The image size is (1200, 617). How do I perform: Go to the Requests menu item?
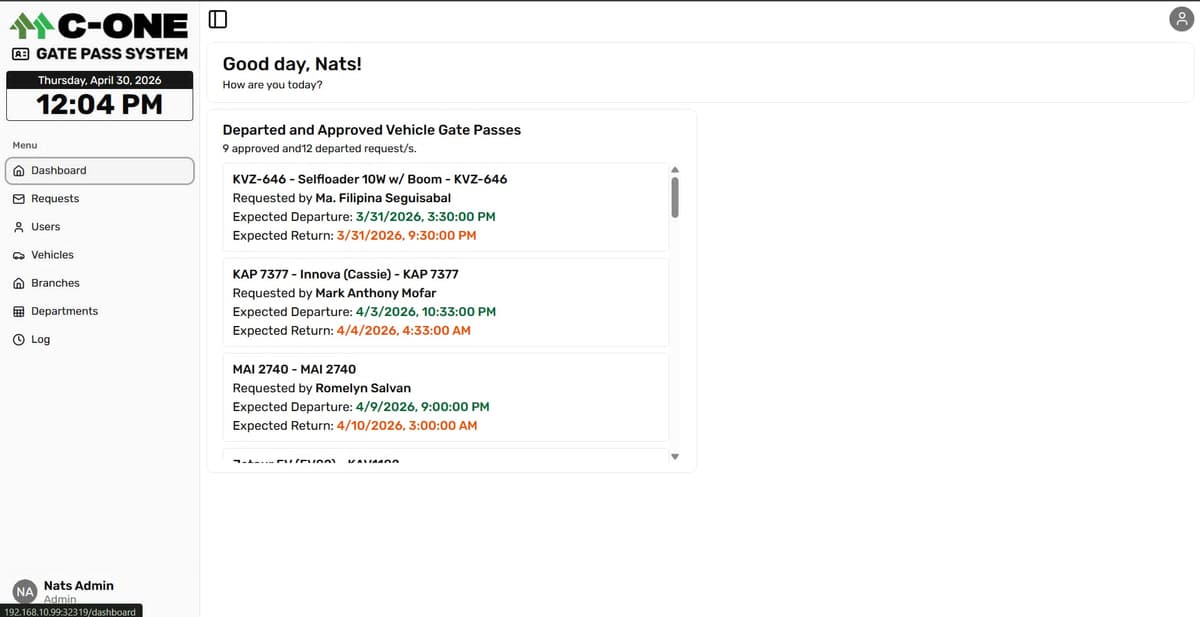[99, 199]
